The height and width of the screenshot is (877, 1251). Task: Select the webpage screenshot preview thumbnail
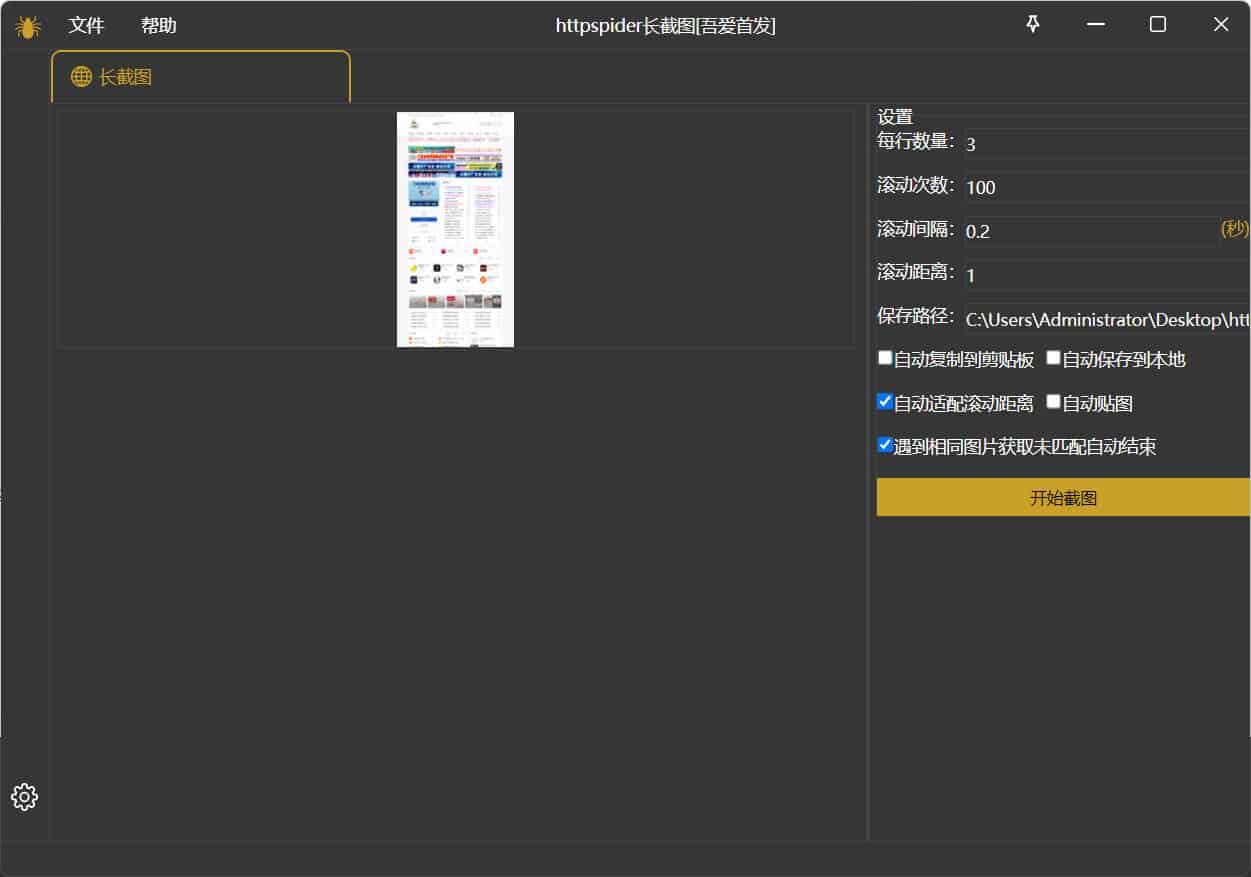(455, 229)
